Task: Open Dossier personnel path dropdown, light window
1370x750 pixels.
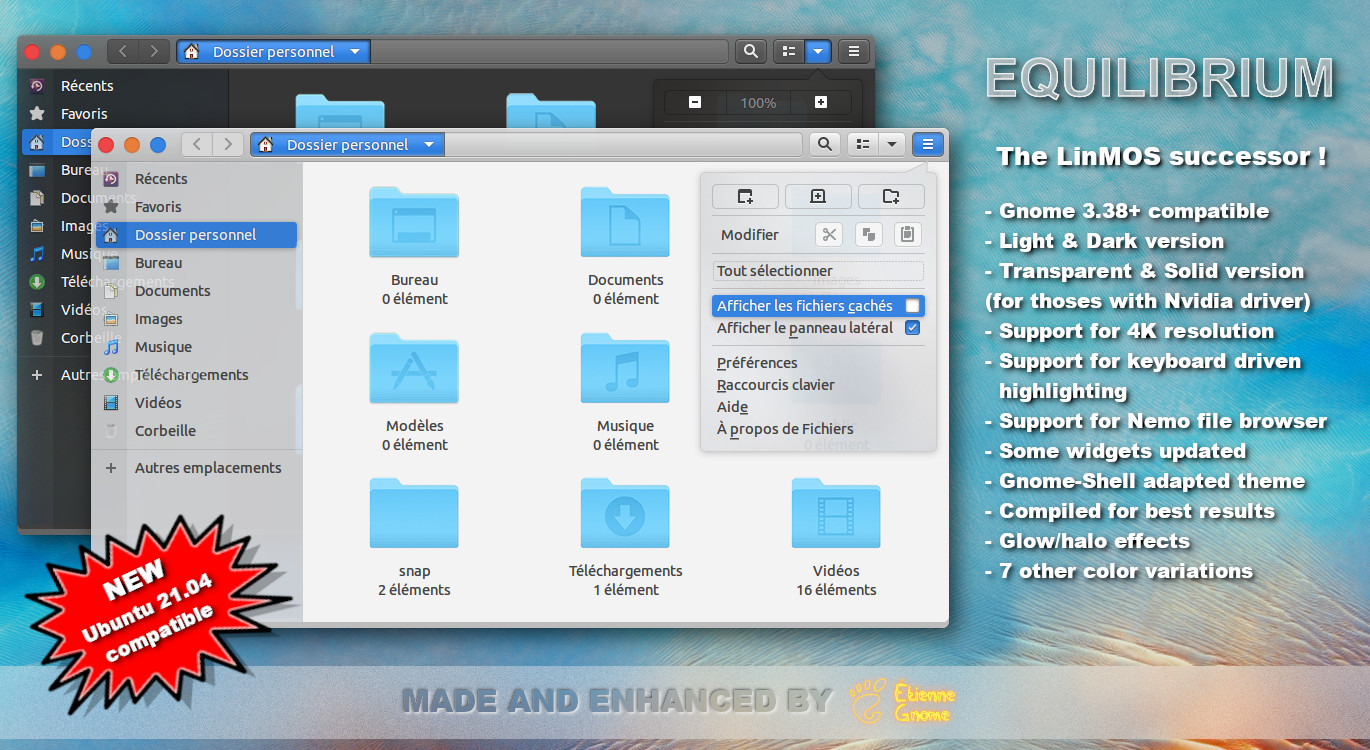Action: point(347,145)
